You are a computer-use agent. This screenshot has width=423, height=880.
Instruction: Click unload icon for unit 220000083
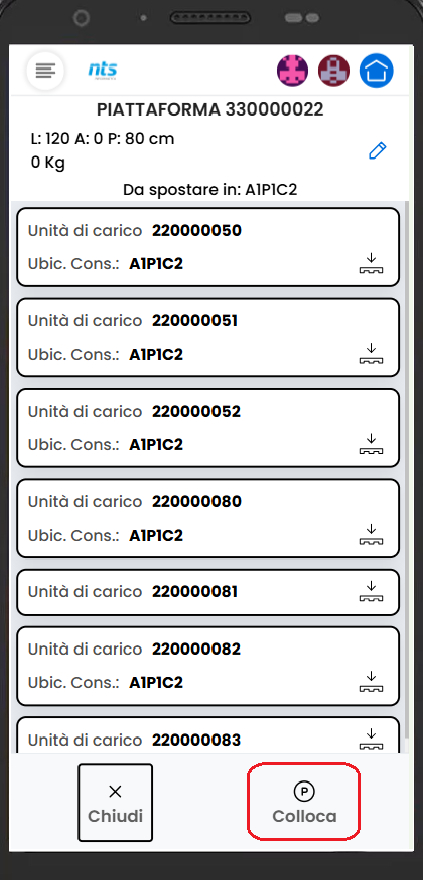tap(371, 739)
